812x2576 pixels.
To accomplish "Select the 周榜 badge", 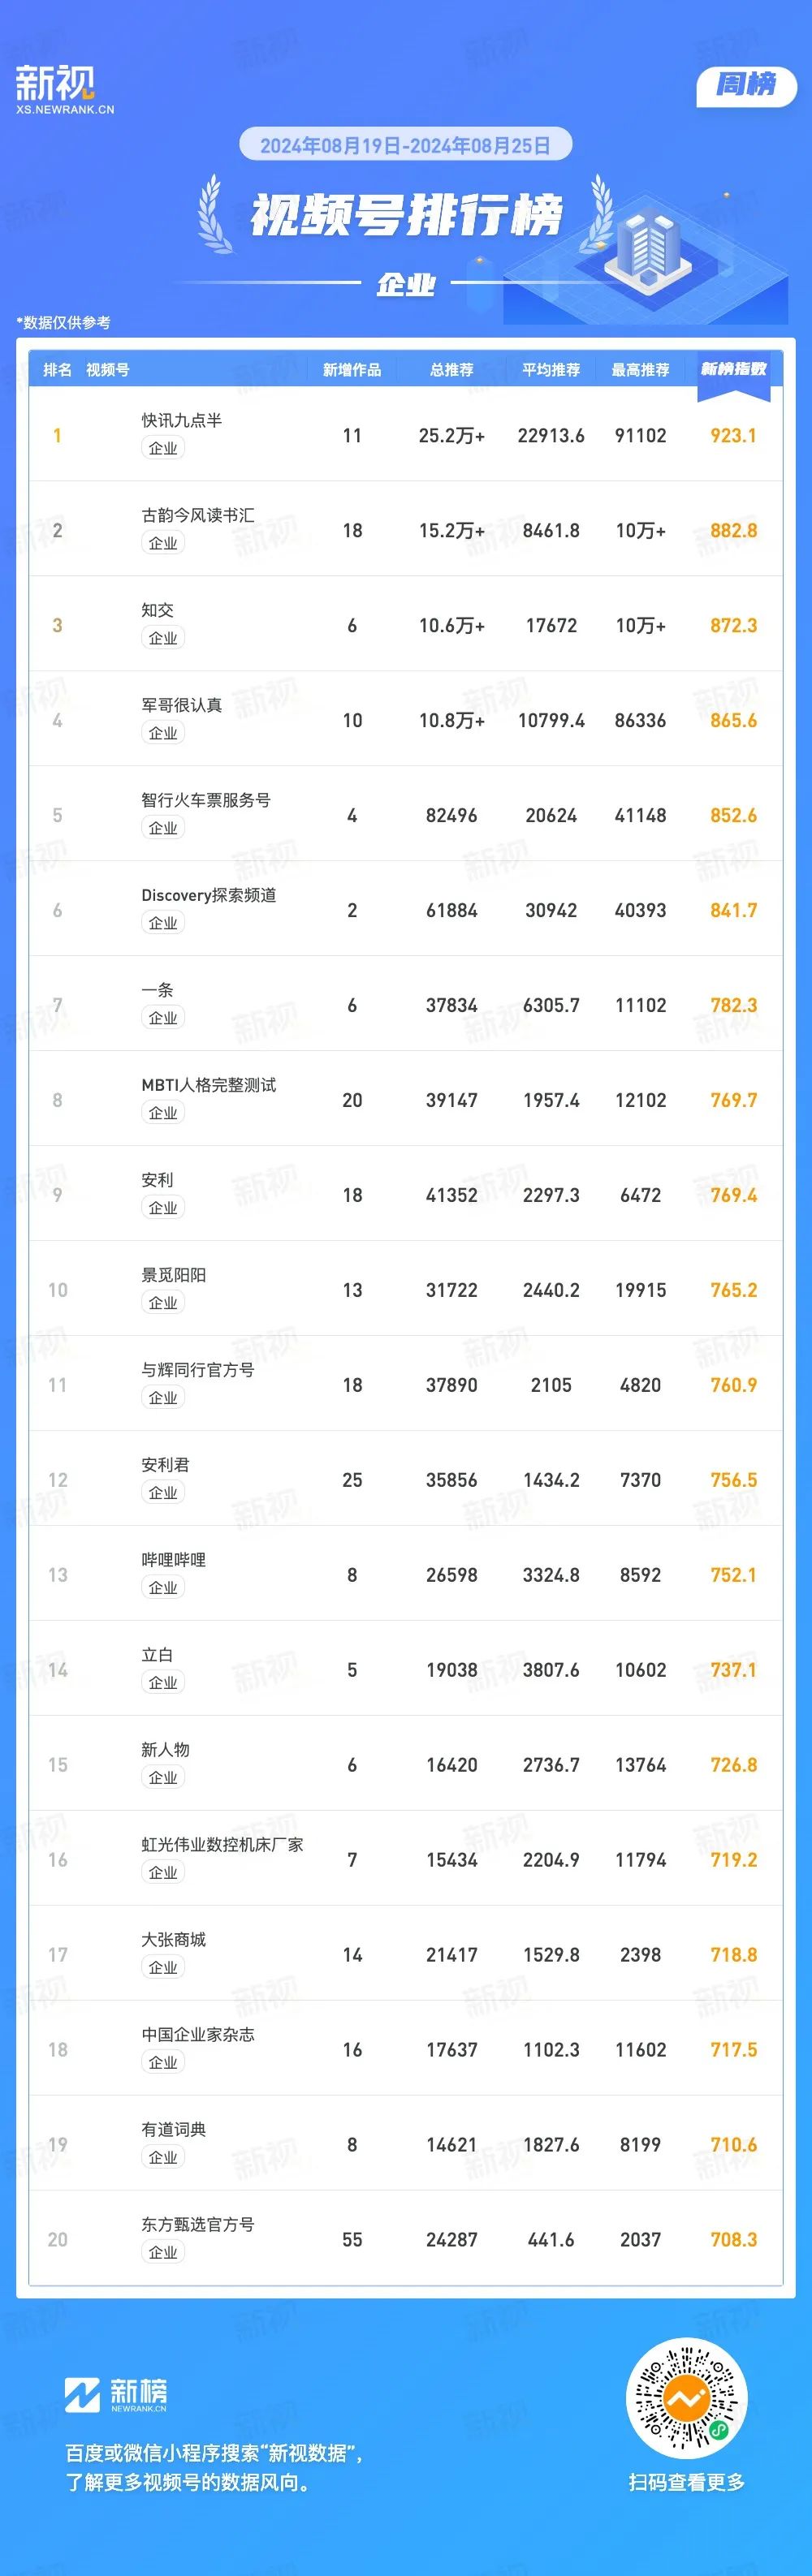I will point(746,86).
